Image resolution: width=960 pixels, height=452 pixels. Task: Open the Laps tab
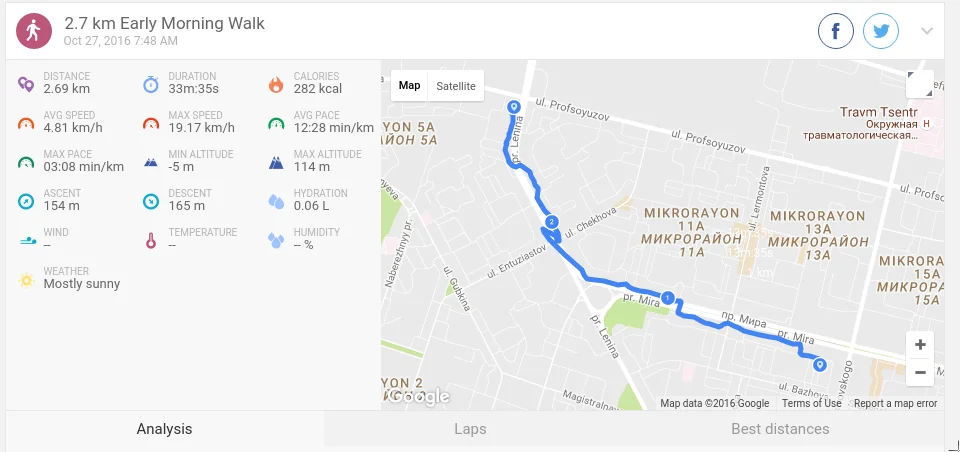coord(470,429)
